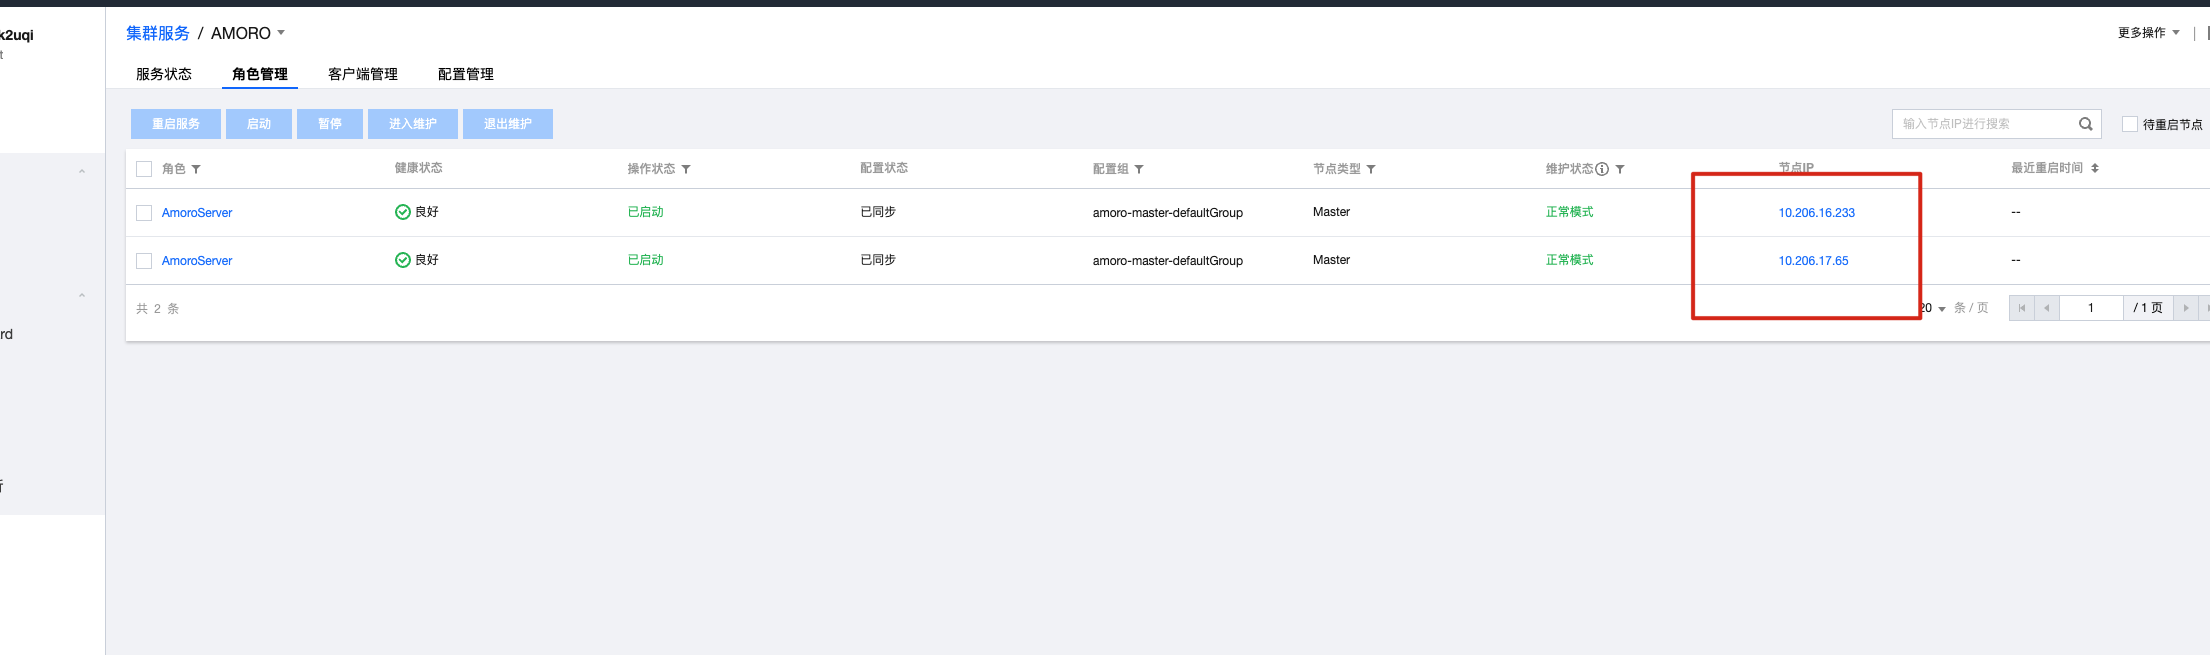The width and height of the screenshot is (2210, 655).
Task: Open the AMORO service dropdown in breadcrumb
Action: (x=281, y=33)
